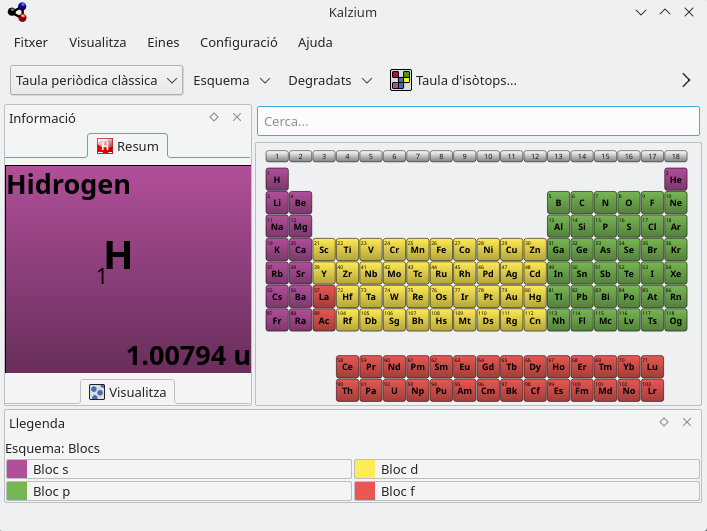Screen dimensions: 707x531
Task: Click the Bloc p green legend swatch
Action: pyautogui.click(x=17, y=491)
